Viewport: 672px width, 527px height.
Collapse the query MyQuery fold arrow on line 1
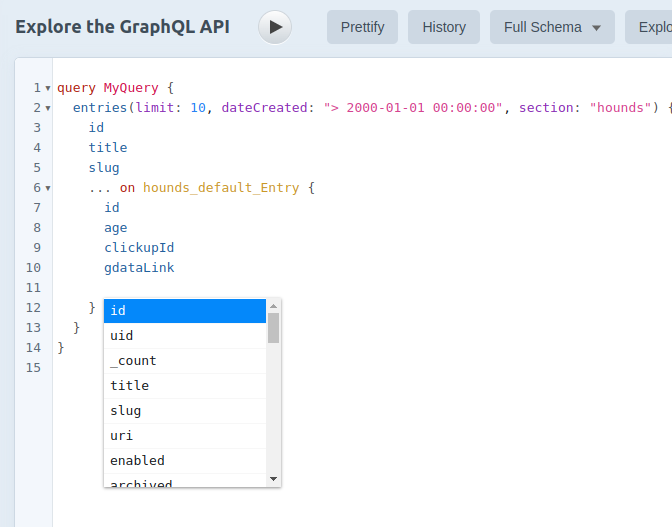pyautogui.click(x=48, y=88)
